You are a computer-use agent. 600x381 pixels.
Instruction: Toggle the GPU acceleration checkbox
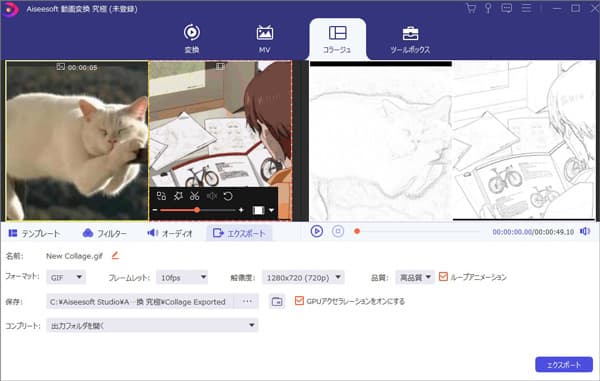pos(299,301)
